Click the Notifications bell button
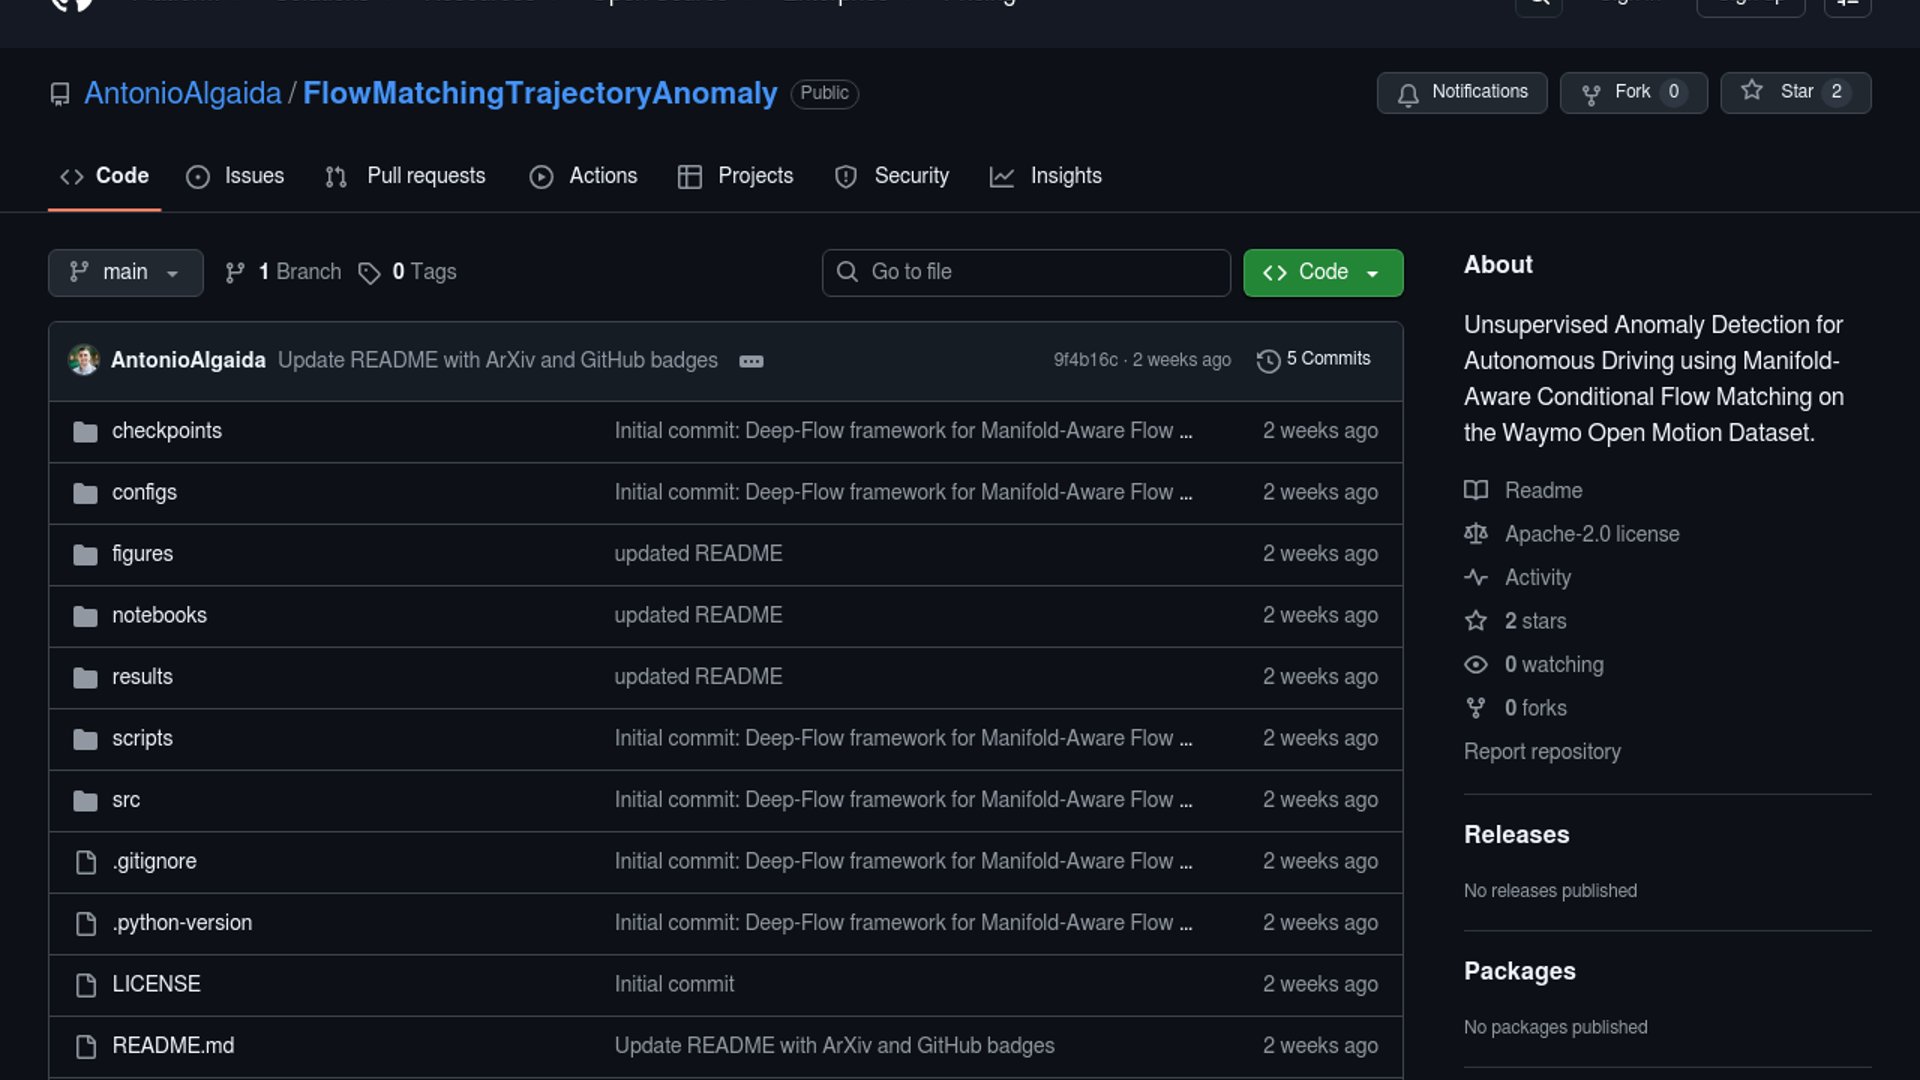The height and width of the screenshot is (1080, 1920). tap(1461, 92)
